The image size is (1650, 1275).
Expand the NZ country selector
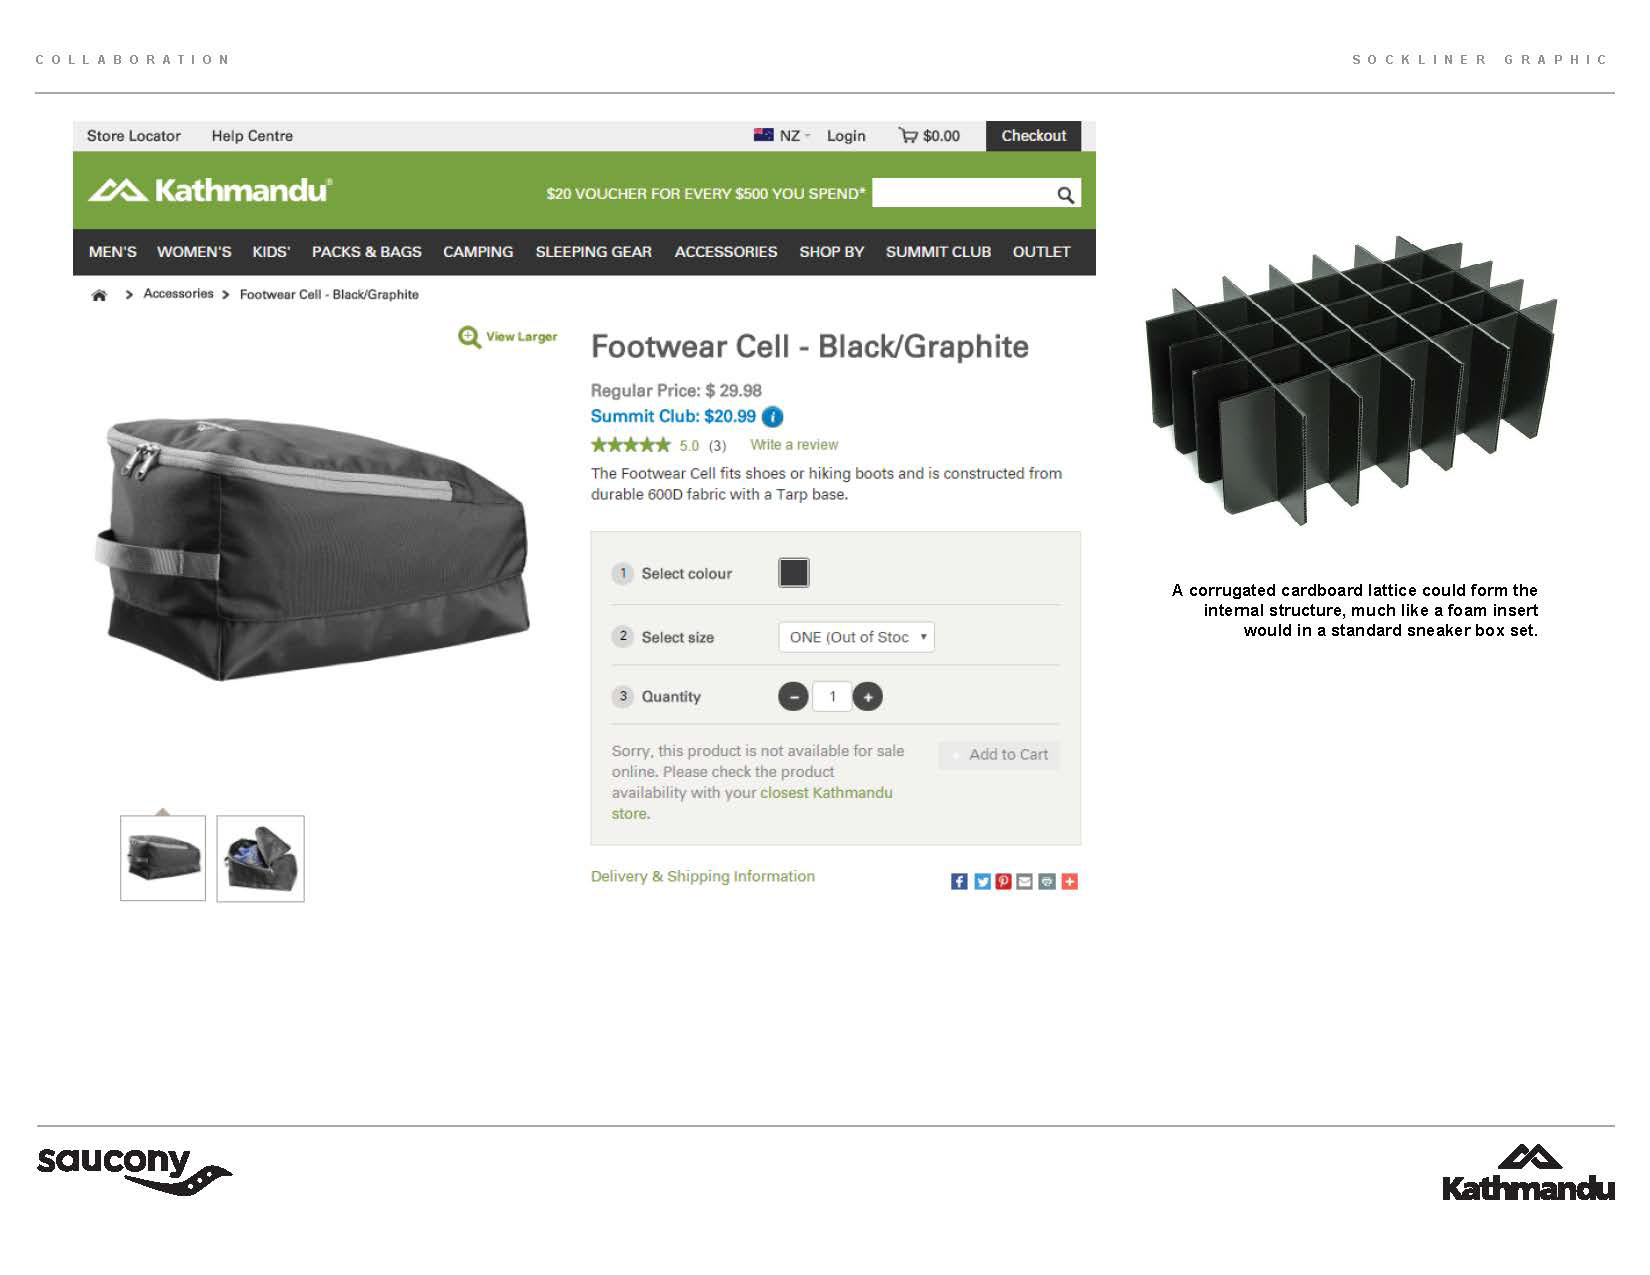point(782,136)
